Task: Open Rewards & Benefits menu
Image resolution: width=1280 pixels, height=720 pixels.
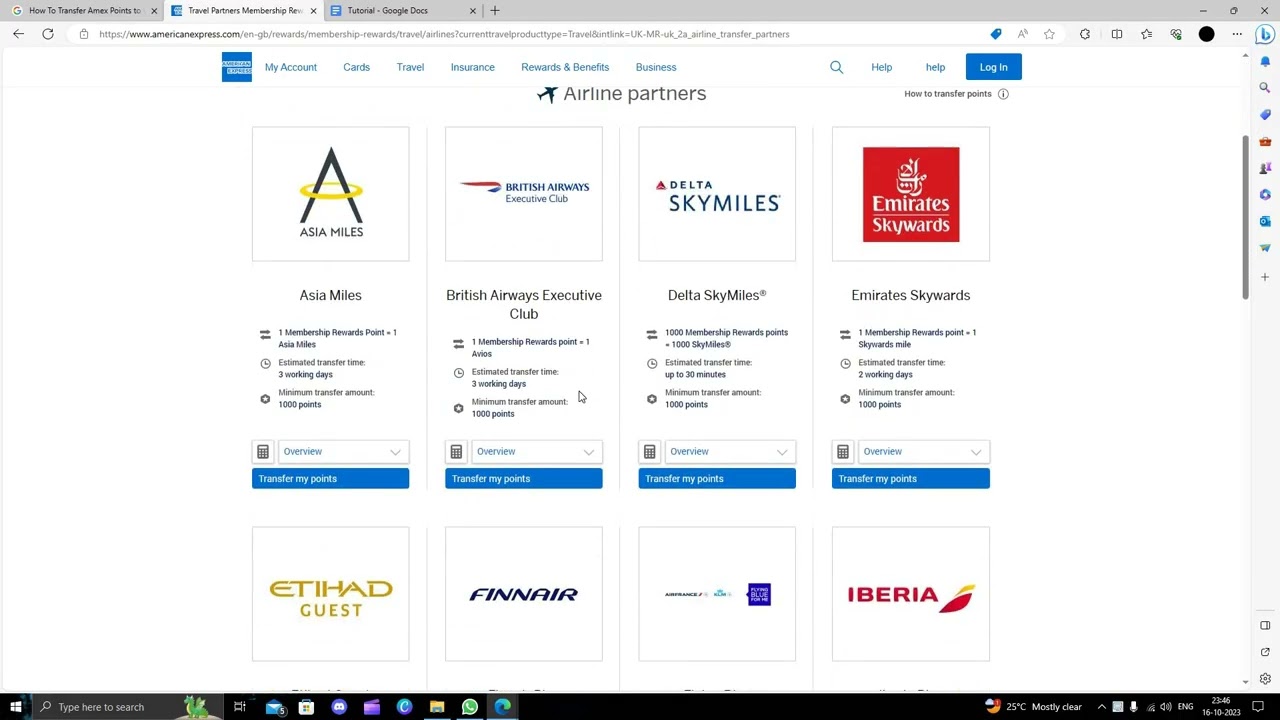Action: click(565, 67)
